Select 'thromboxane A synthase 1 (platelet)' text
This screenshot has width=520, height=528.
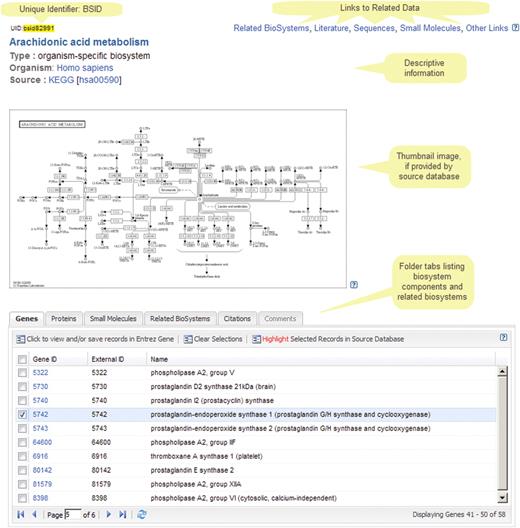[206, 456]
